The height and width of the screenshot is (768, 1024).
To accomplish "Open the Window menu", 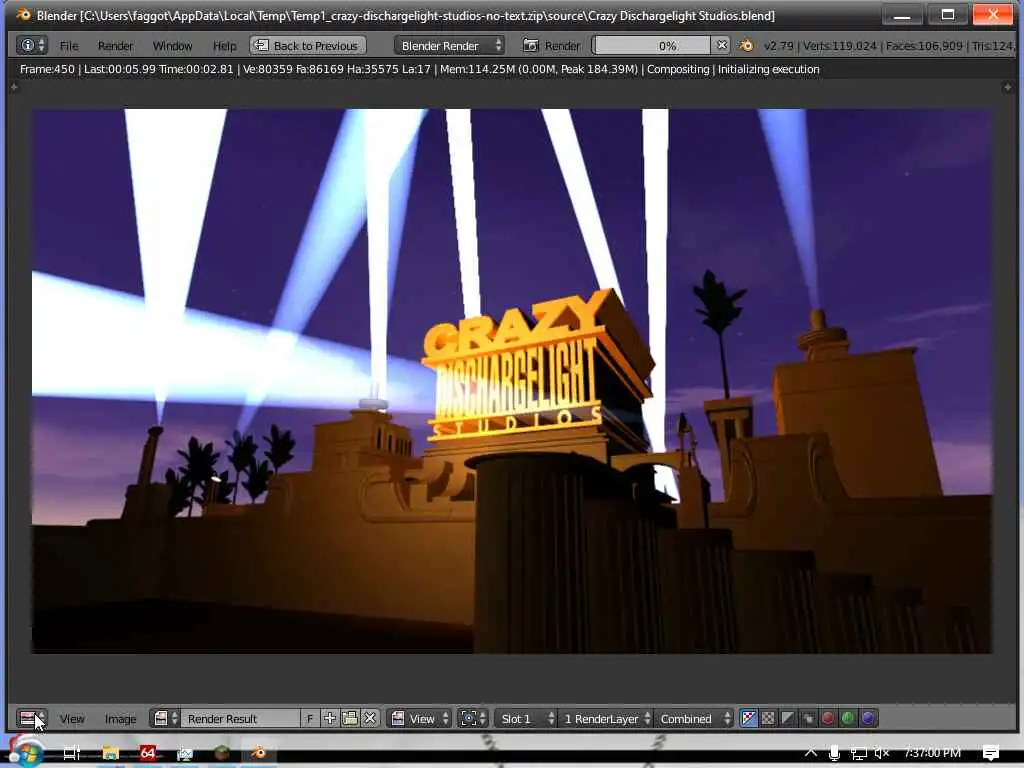I will click(x=172, y=46).
